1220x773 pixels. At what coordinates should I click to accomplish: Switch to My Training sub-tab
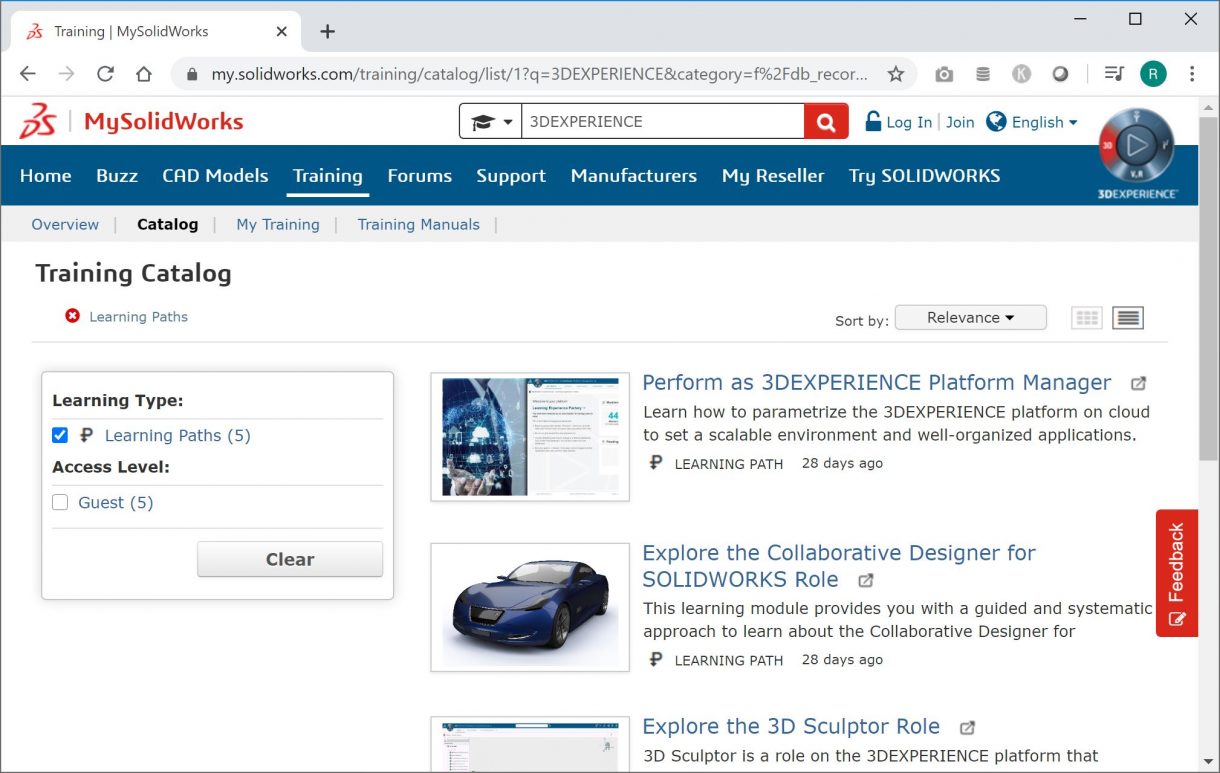pyautogui.click(x=278, y=224)
